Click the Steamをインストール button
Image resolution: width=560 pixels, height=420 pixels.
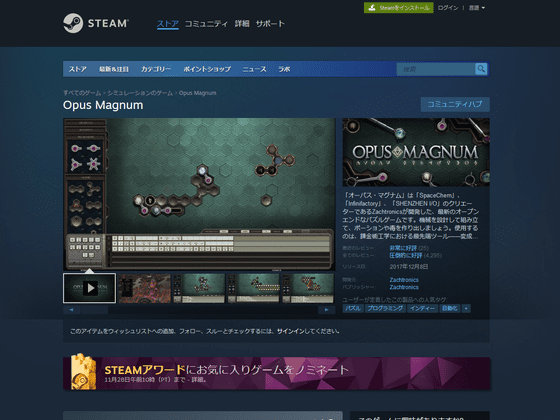point(399,8)
